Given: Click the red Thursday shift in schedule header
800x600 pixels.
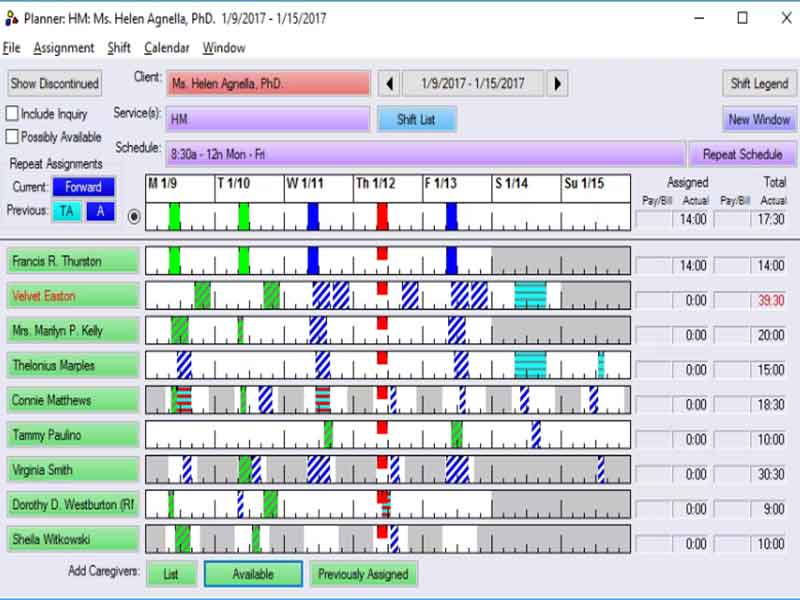Looking at the screenshot, I should 382,216.
